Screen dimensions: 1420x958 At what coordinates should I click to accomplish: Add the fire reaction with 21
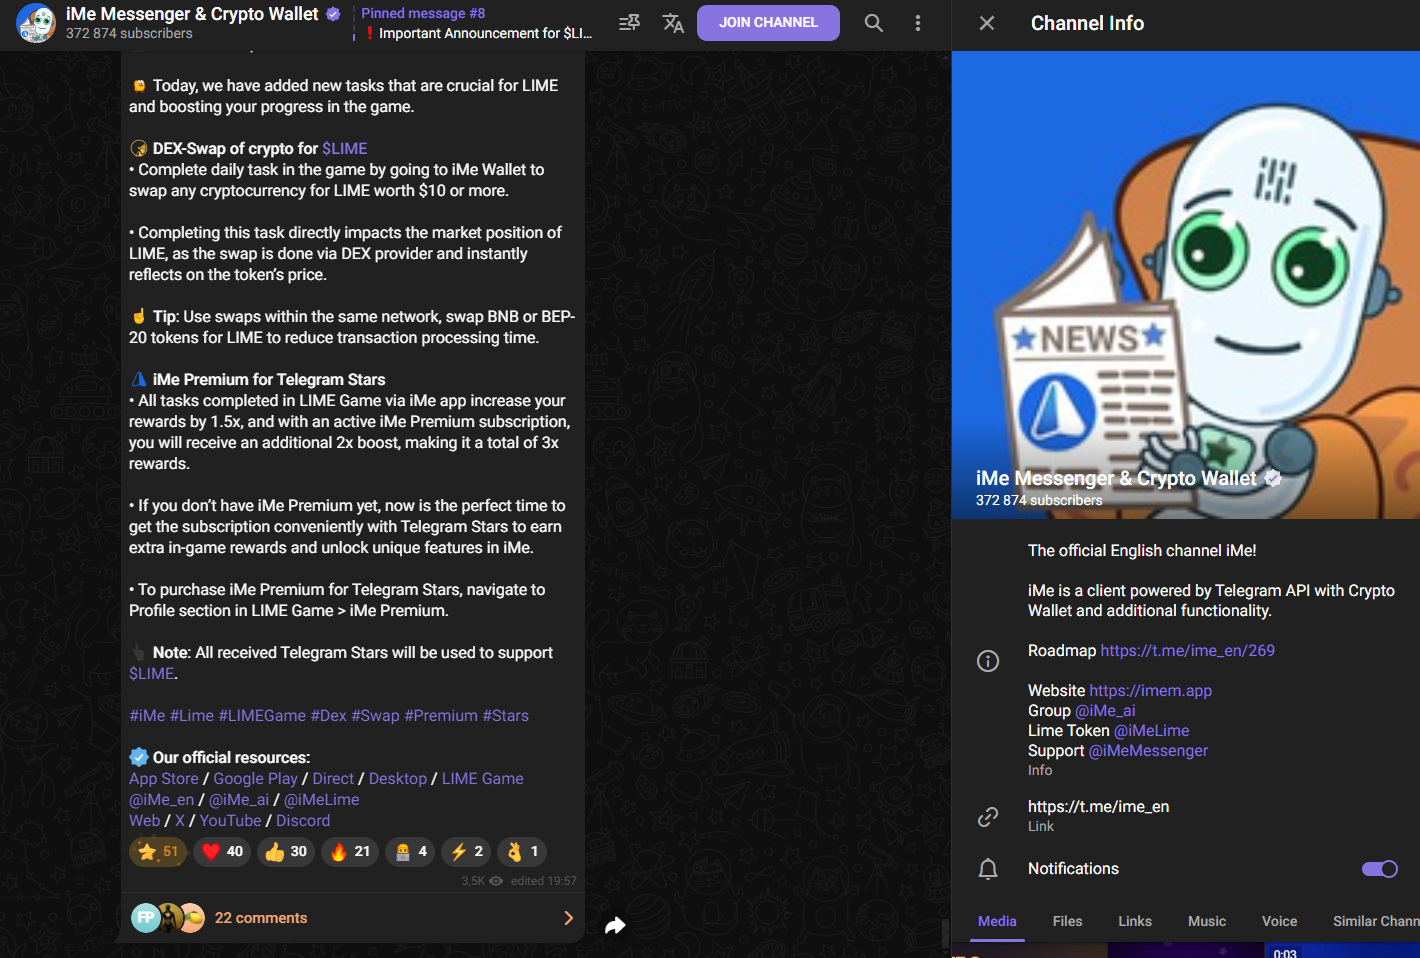tap(350, 852)
